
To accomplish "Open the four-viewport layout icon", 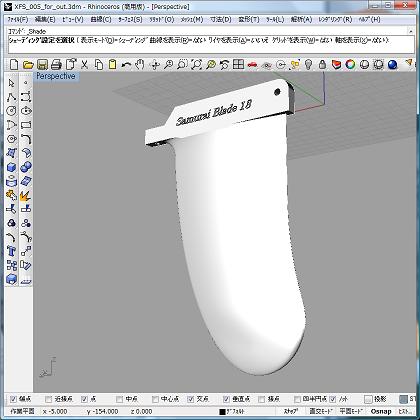I will [238, 64].
